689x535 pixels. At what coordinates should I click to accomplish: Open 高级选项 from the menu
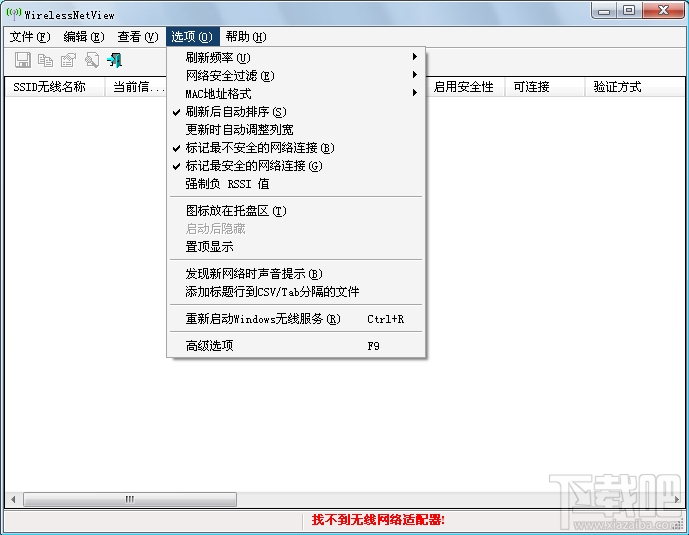tap(296, 346)
